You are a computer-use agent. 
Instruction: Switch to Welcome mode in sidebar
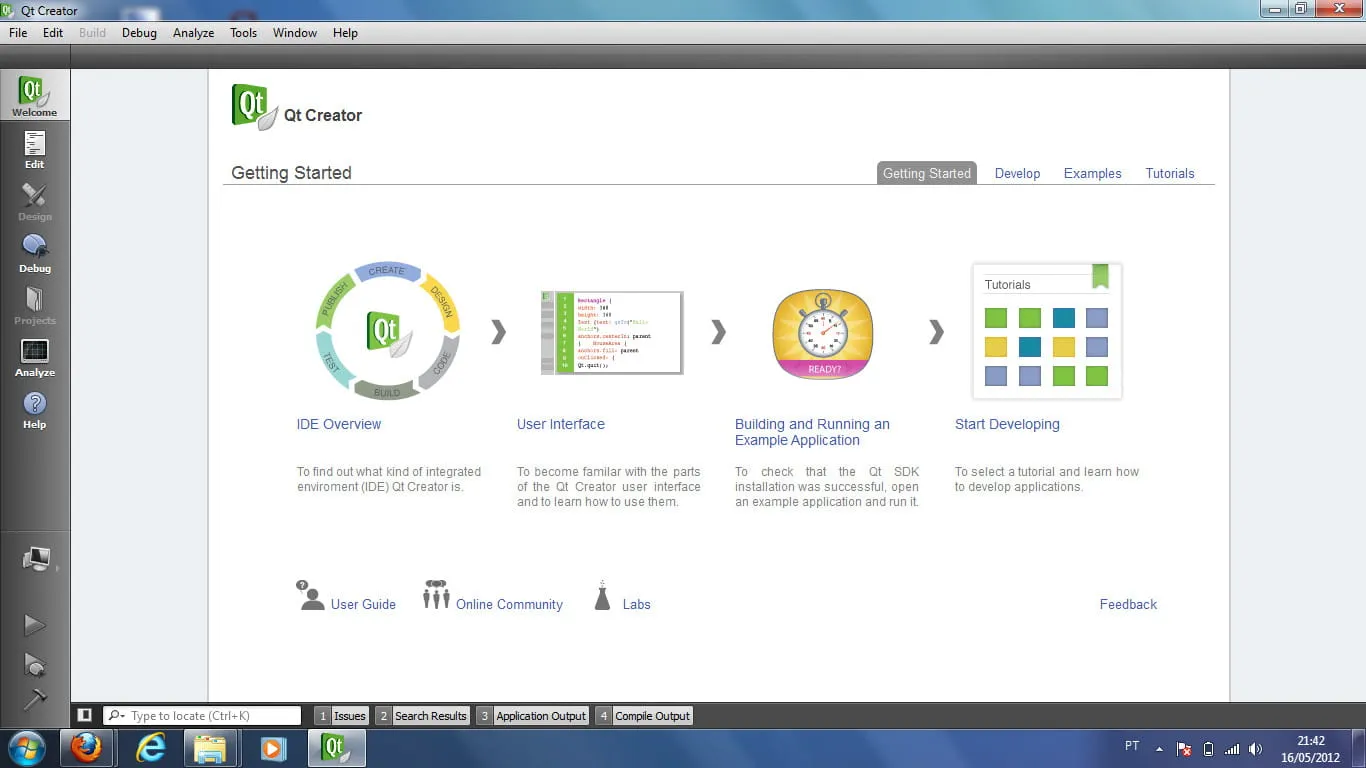(35, 96)
